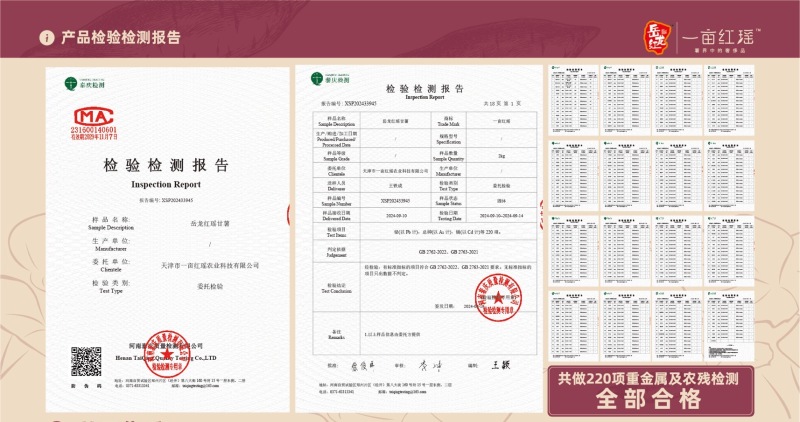Click the red round stamp on the cover page
Image resolution: width=800 pixels, height=422 pixels.
pos(166,354)
